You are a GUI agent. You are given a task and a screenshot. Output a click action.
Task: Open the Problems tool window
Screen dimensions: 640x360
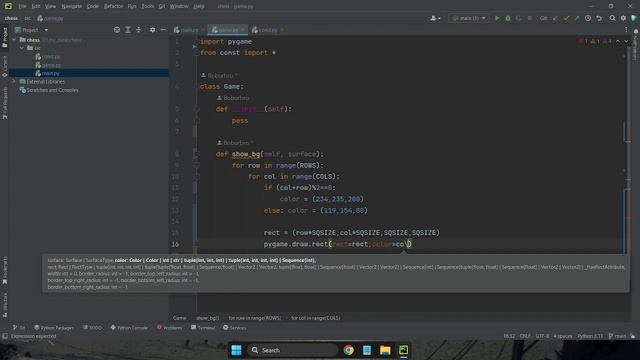[169, 328]
